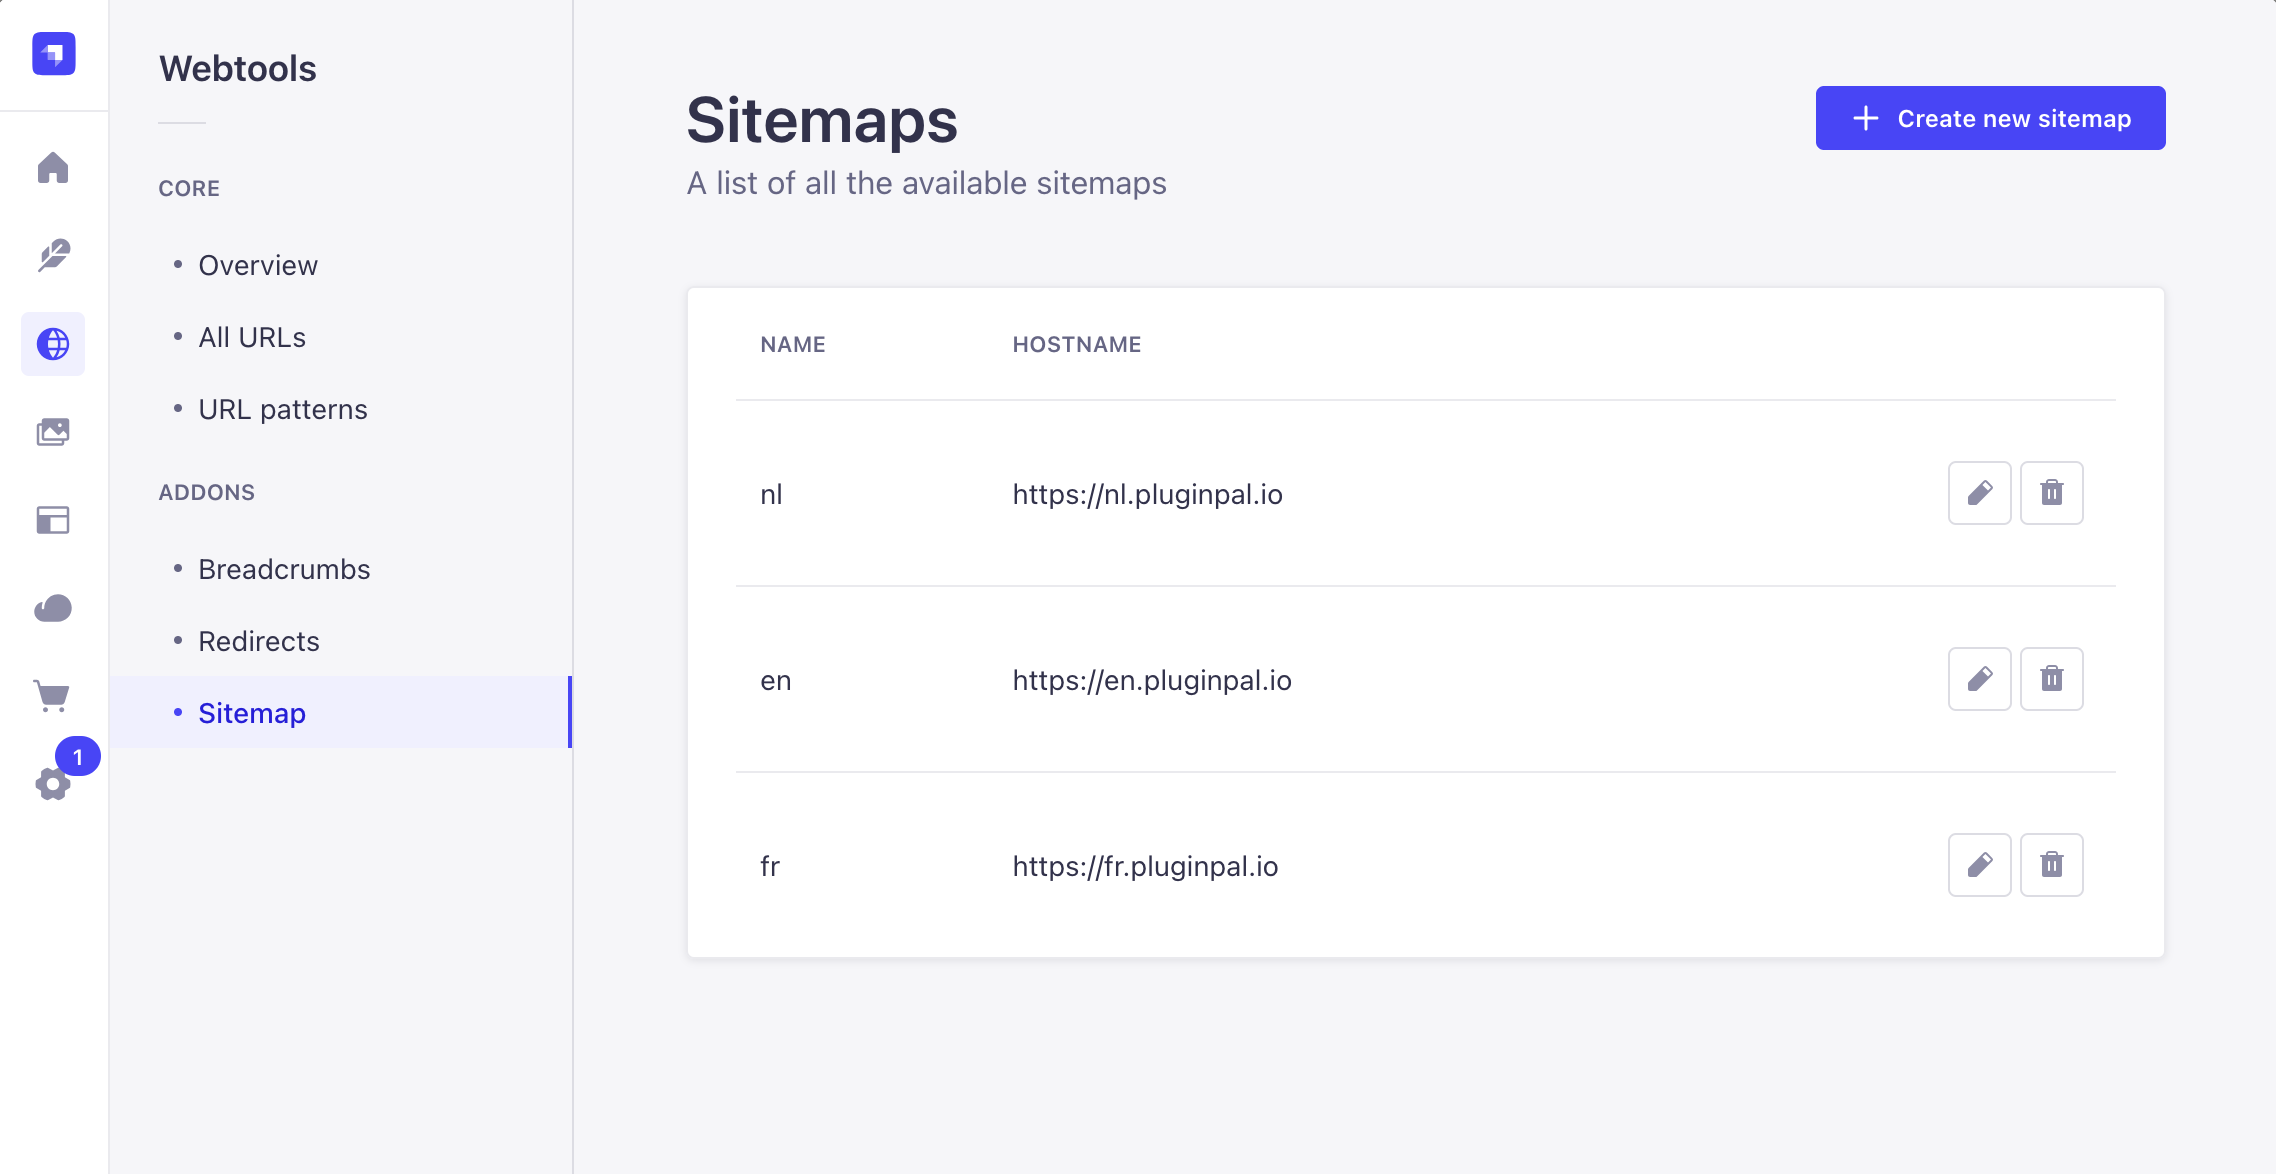This screenshot has width=2276, height=1174.
Task: Open the Media Library image icon
Action: click(53, 432)
